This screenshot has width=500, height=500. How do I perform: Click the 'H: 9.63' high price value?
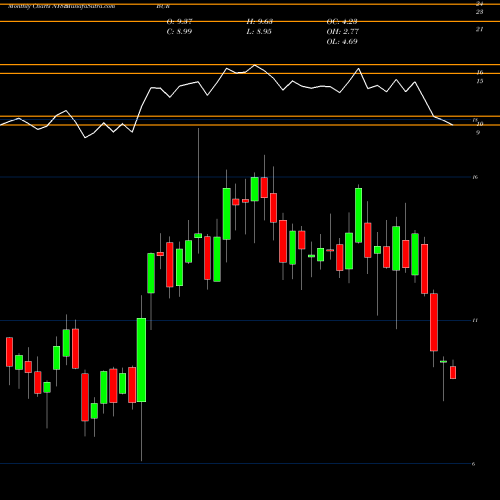(260, 22)
